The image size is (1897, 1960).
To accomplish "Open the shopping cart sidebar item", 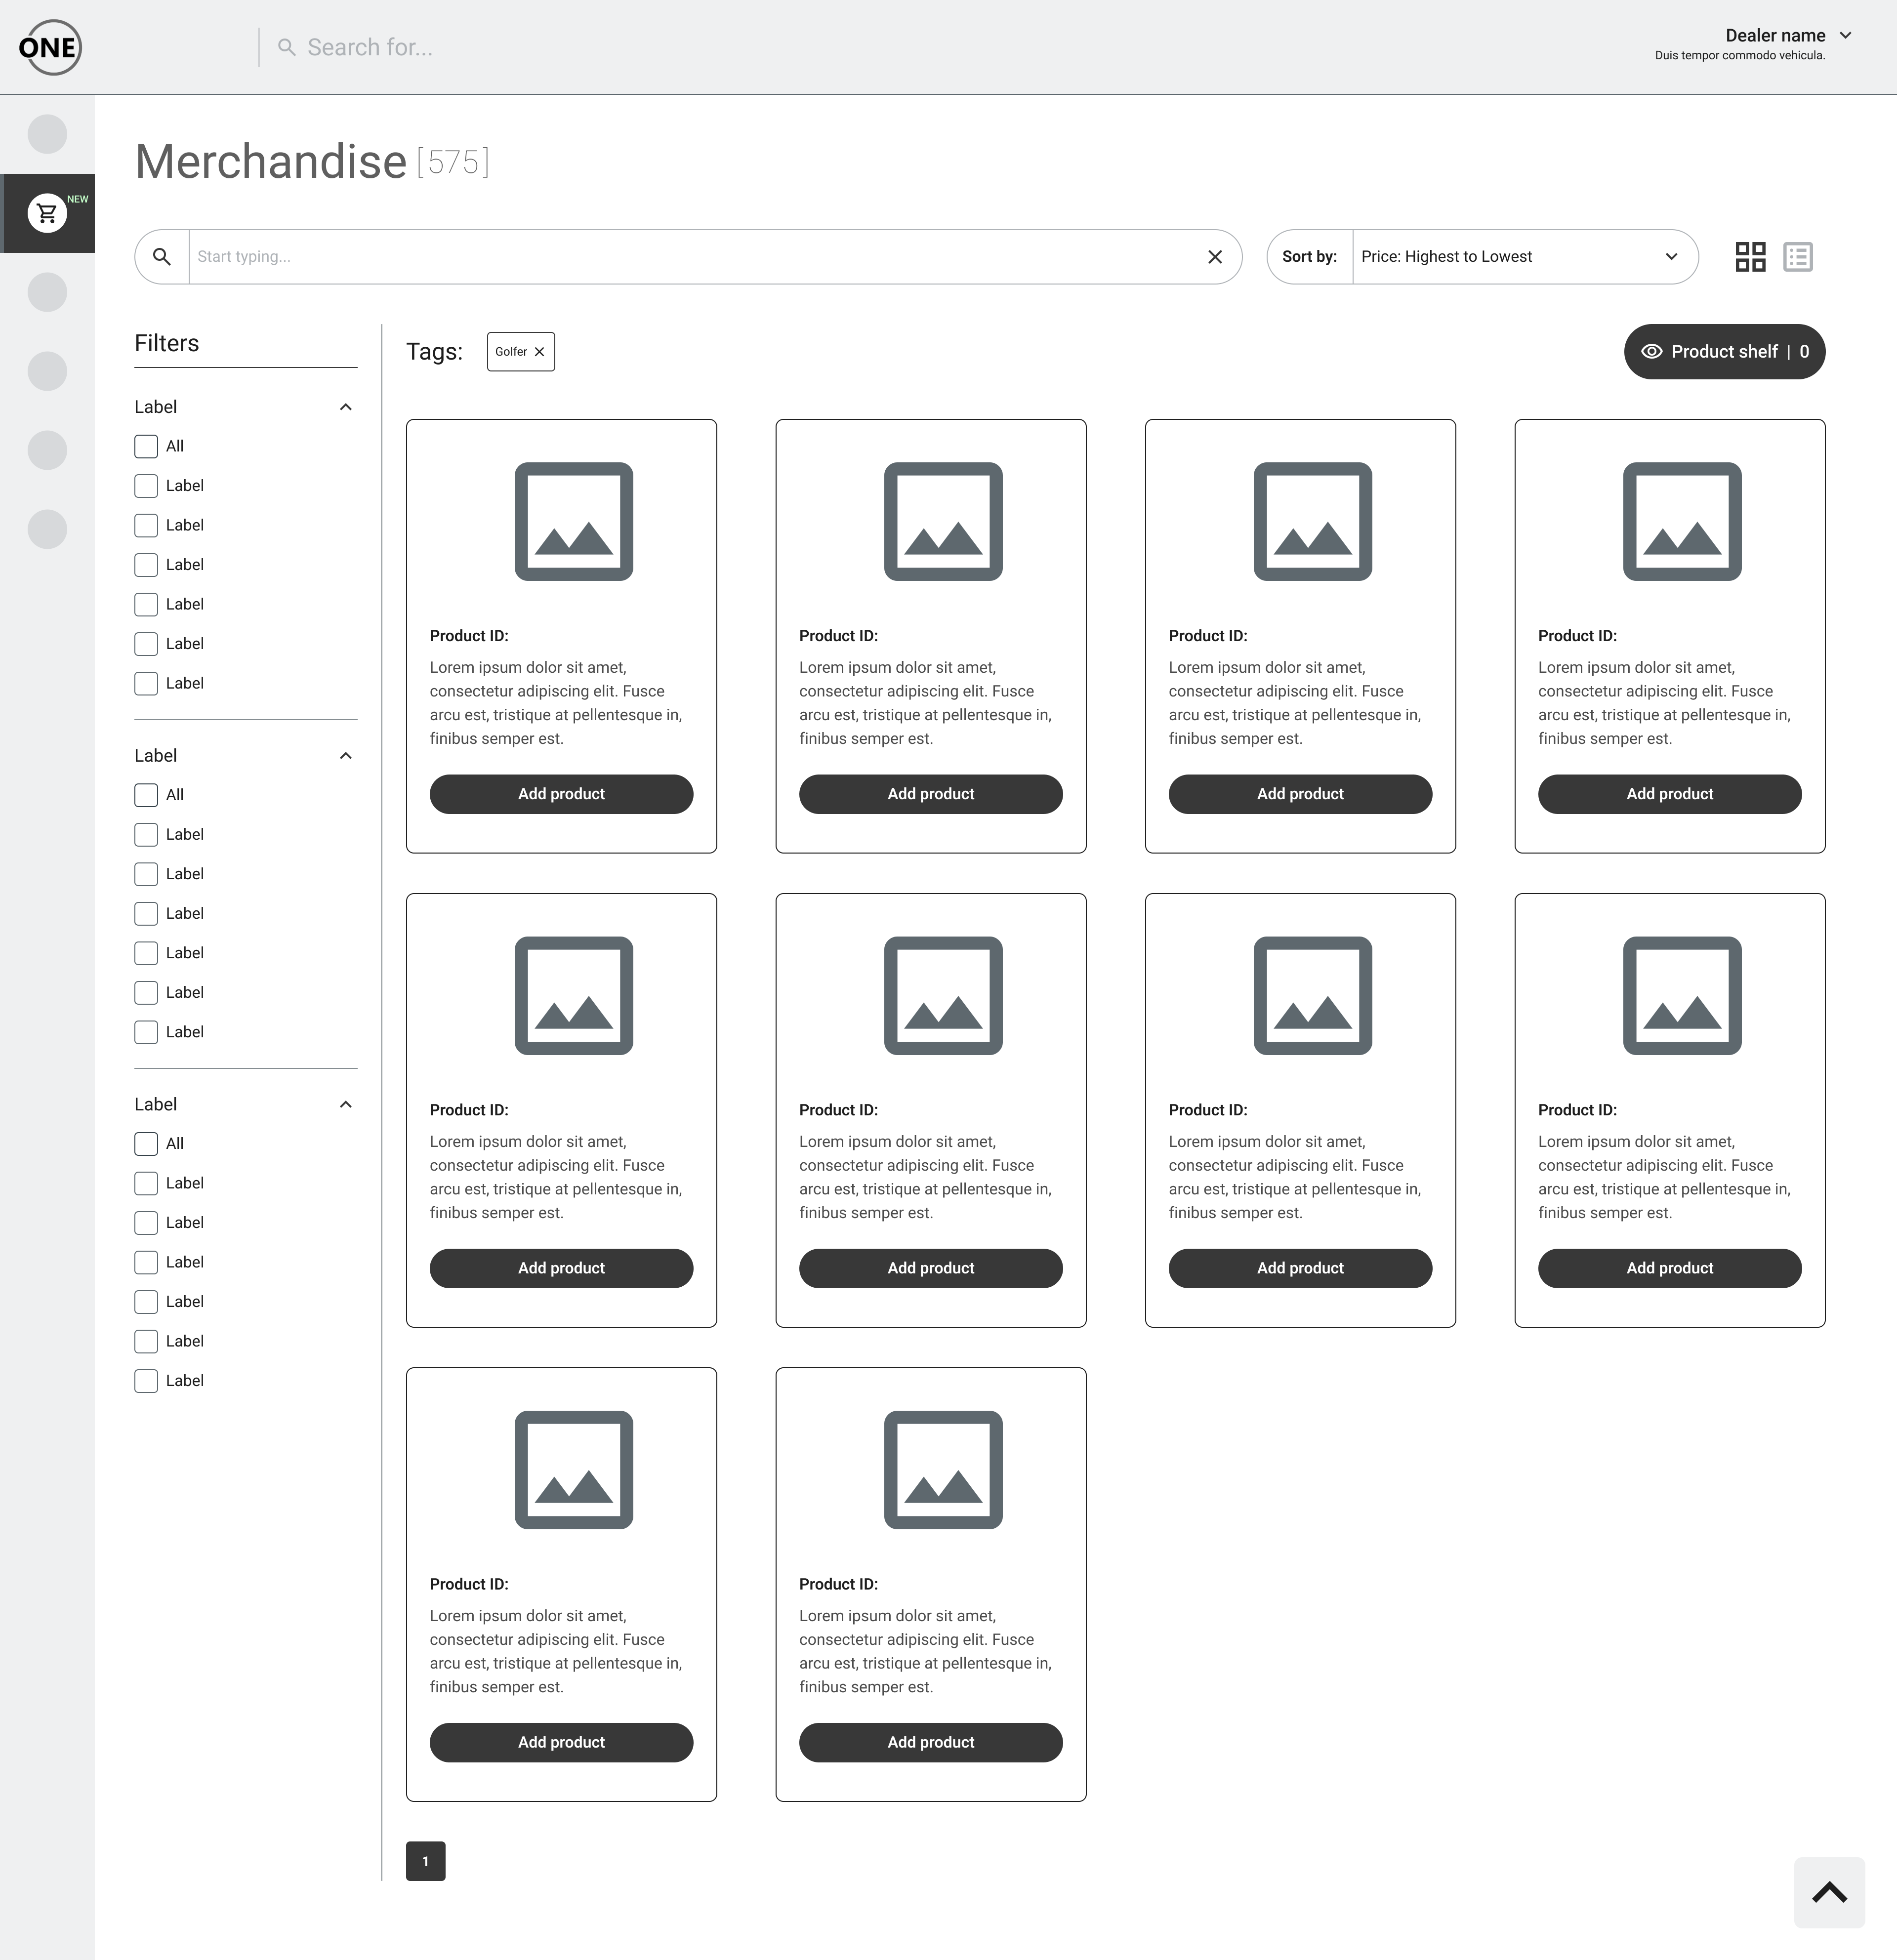I will (47, 213).
